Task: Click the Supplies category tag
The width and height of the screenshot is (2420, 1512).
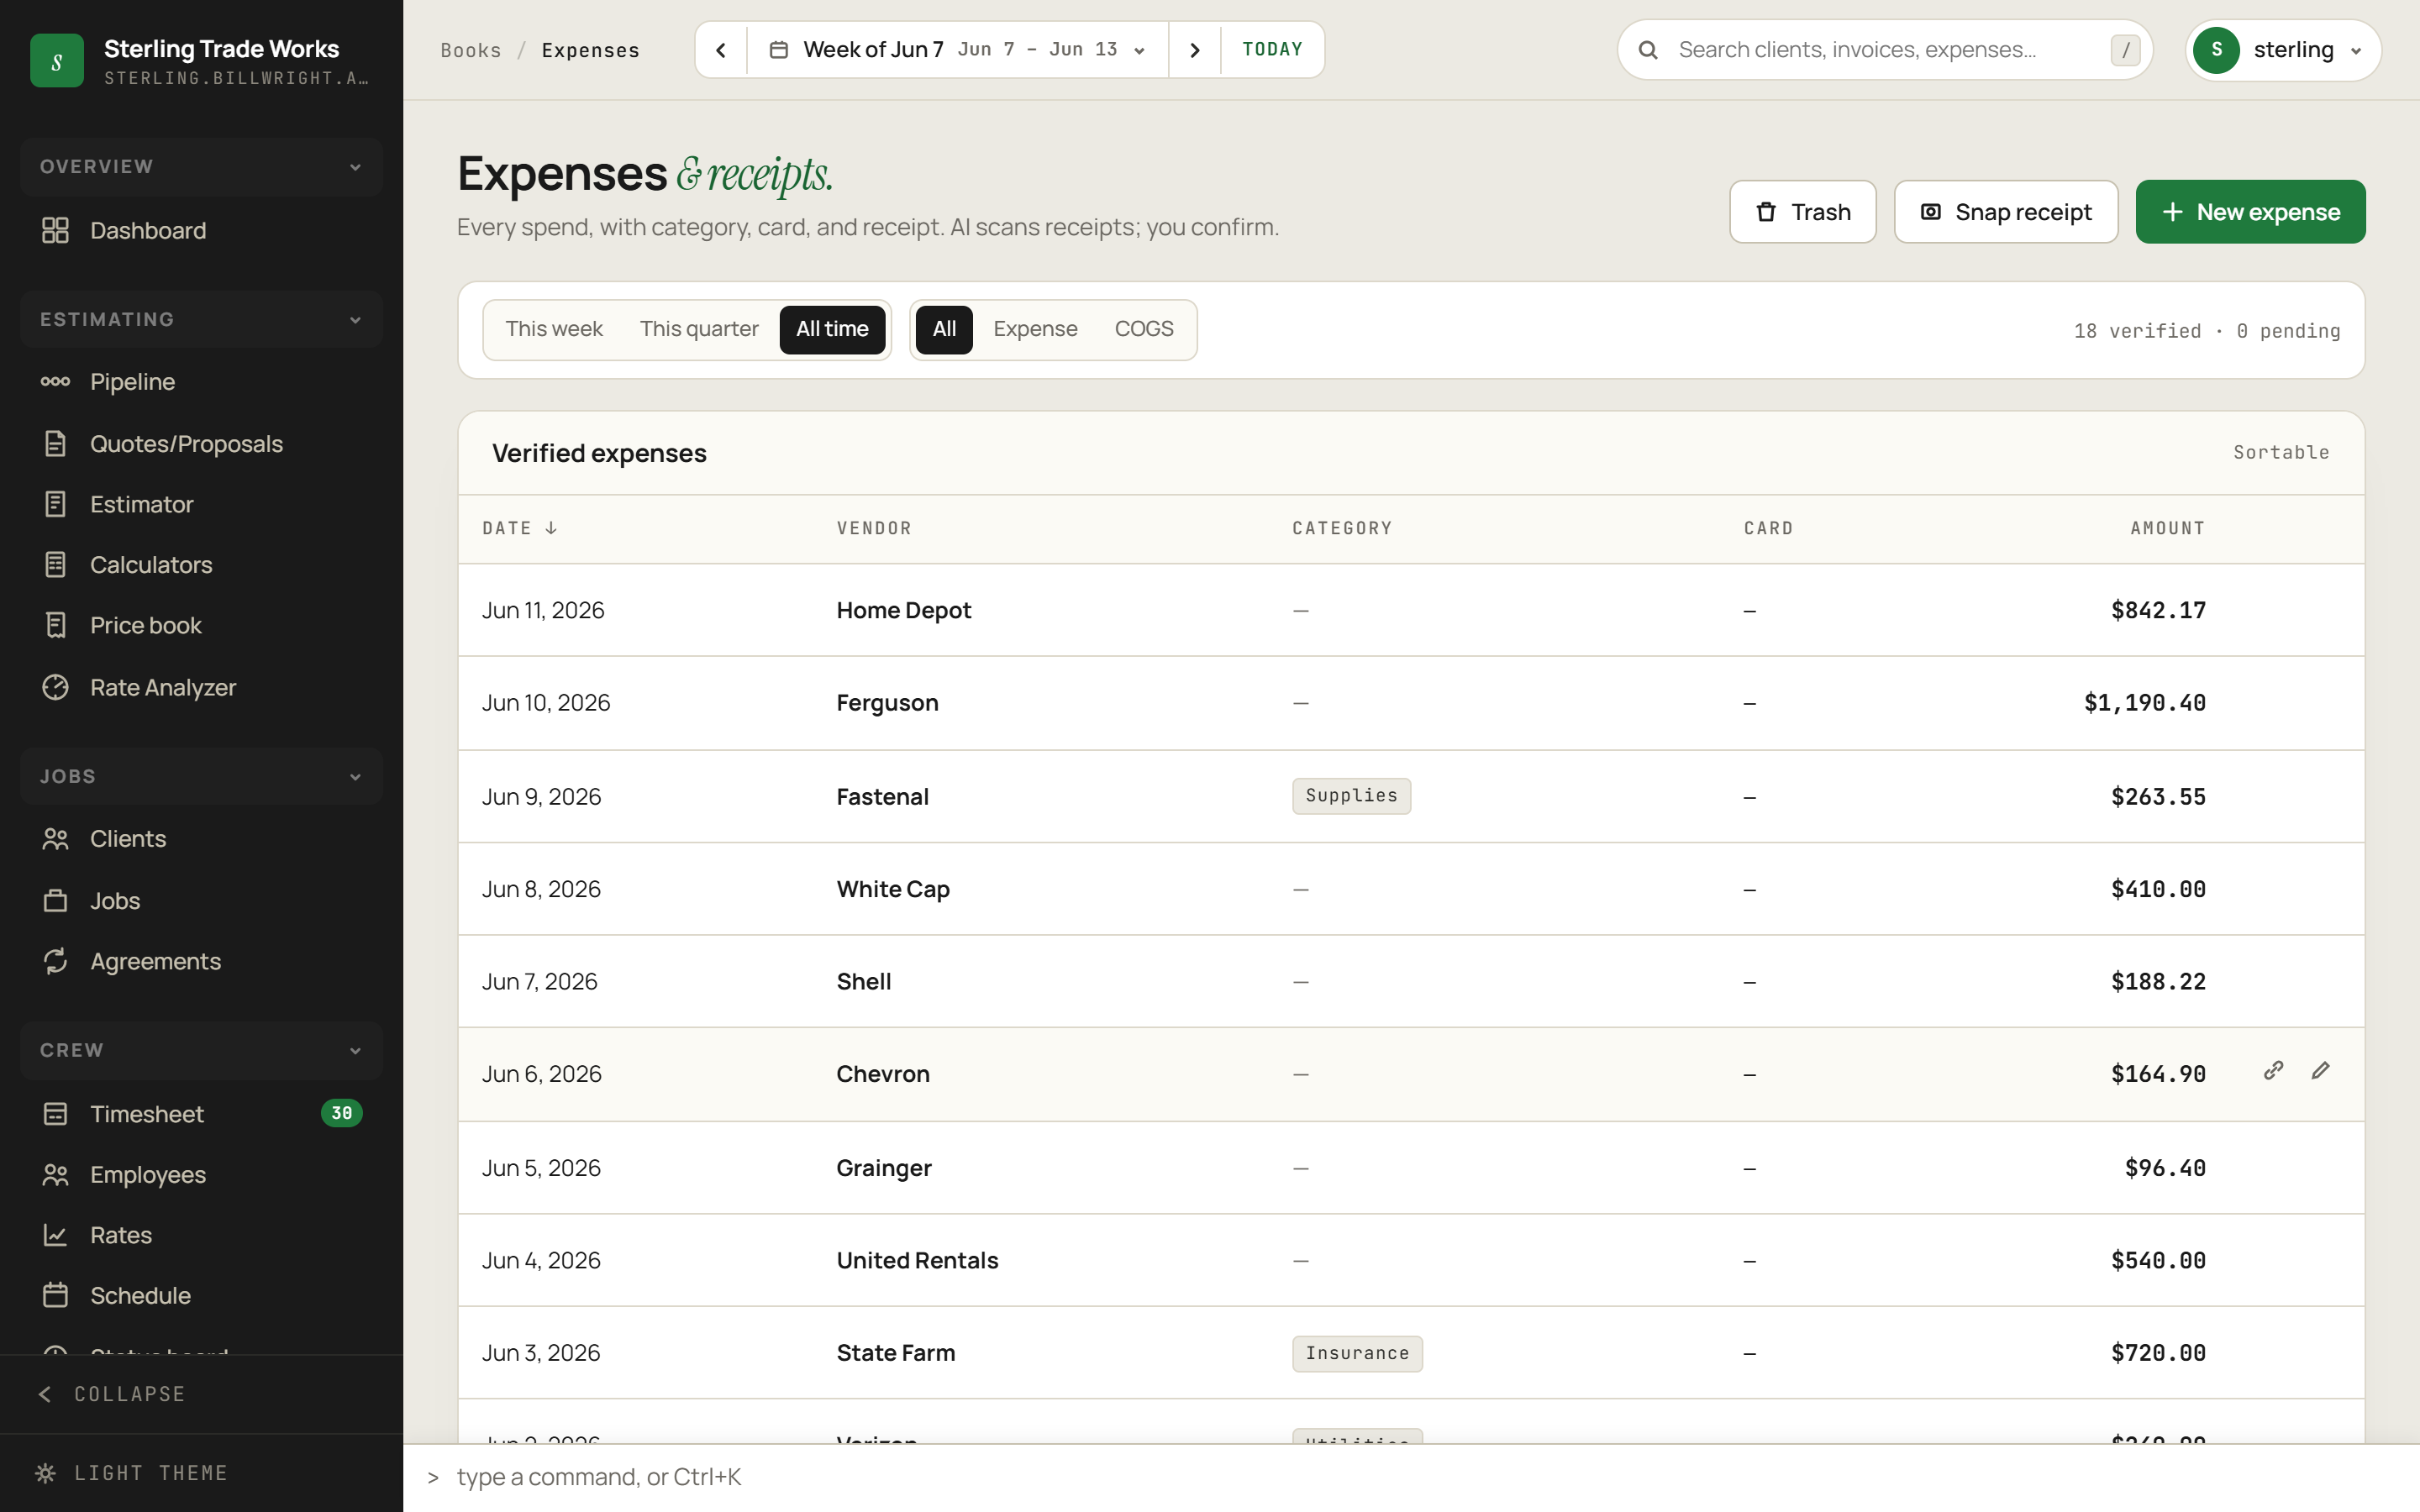Action: 1351,796
